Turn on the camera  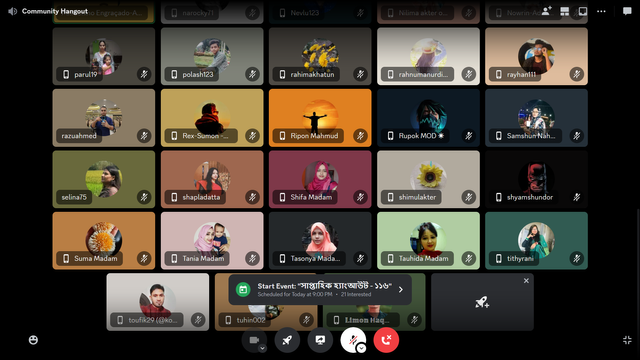coord(254,340)
